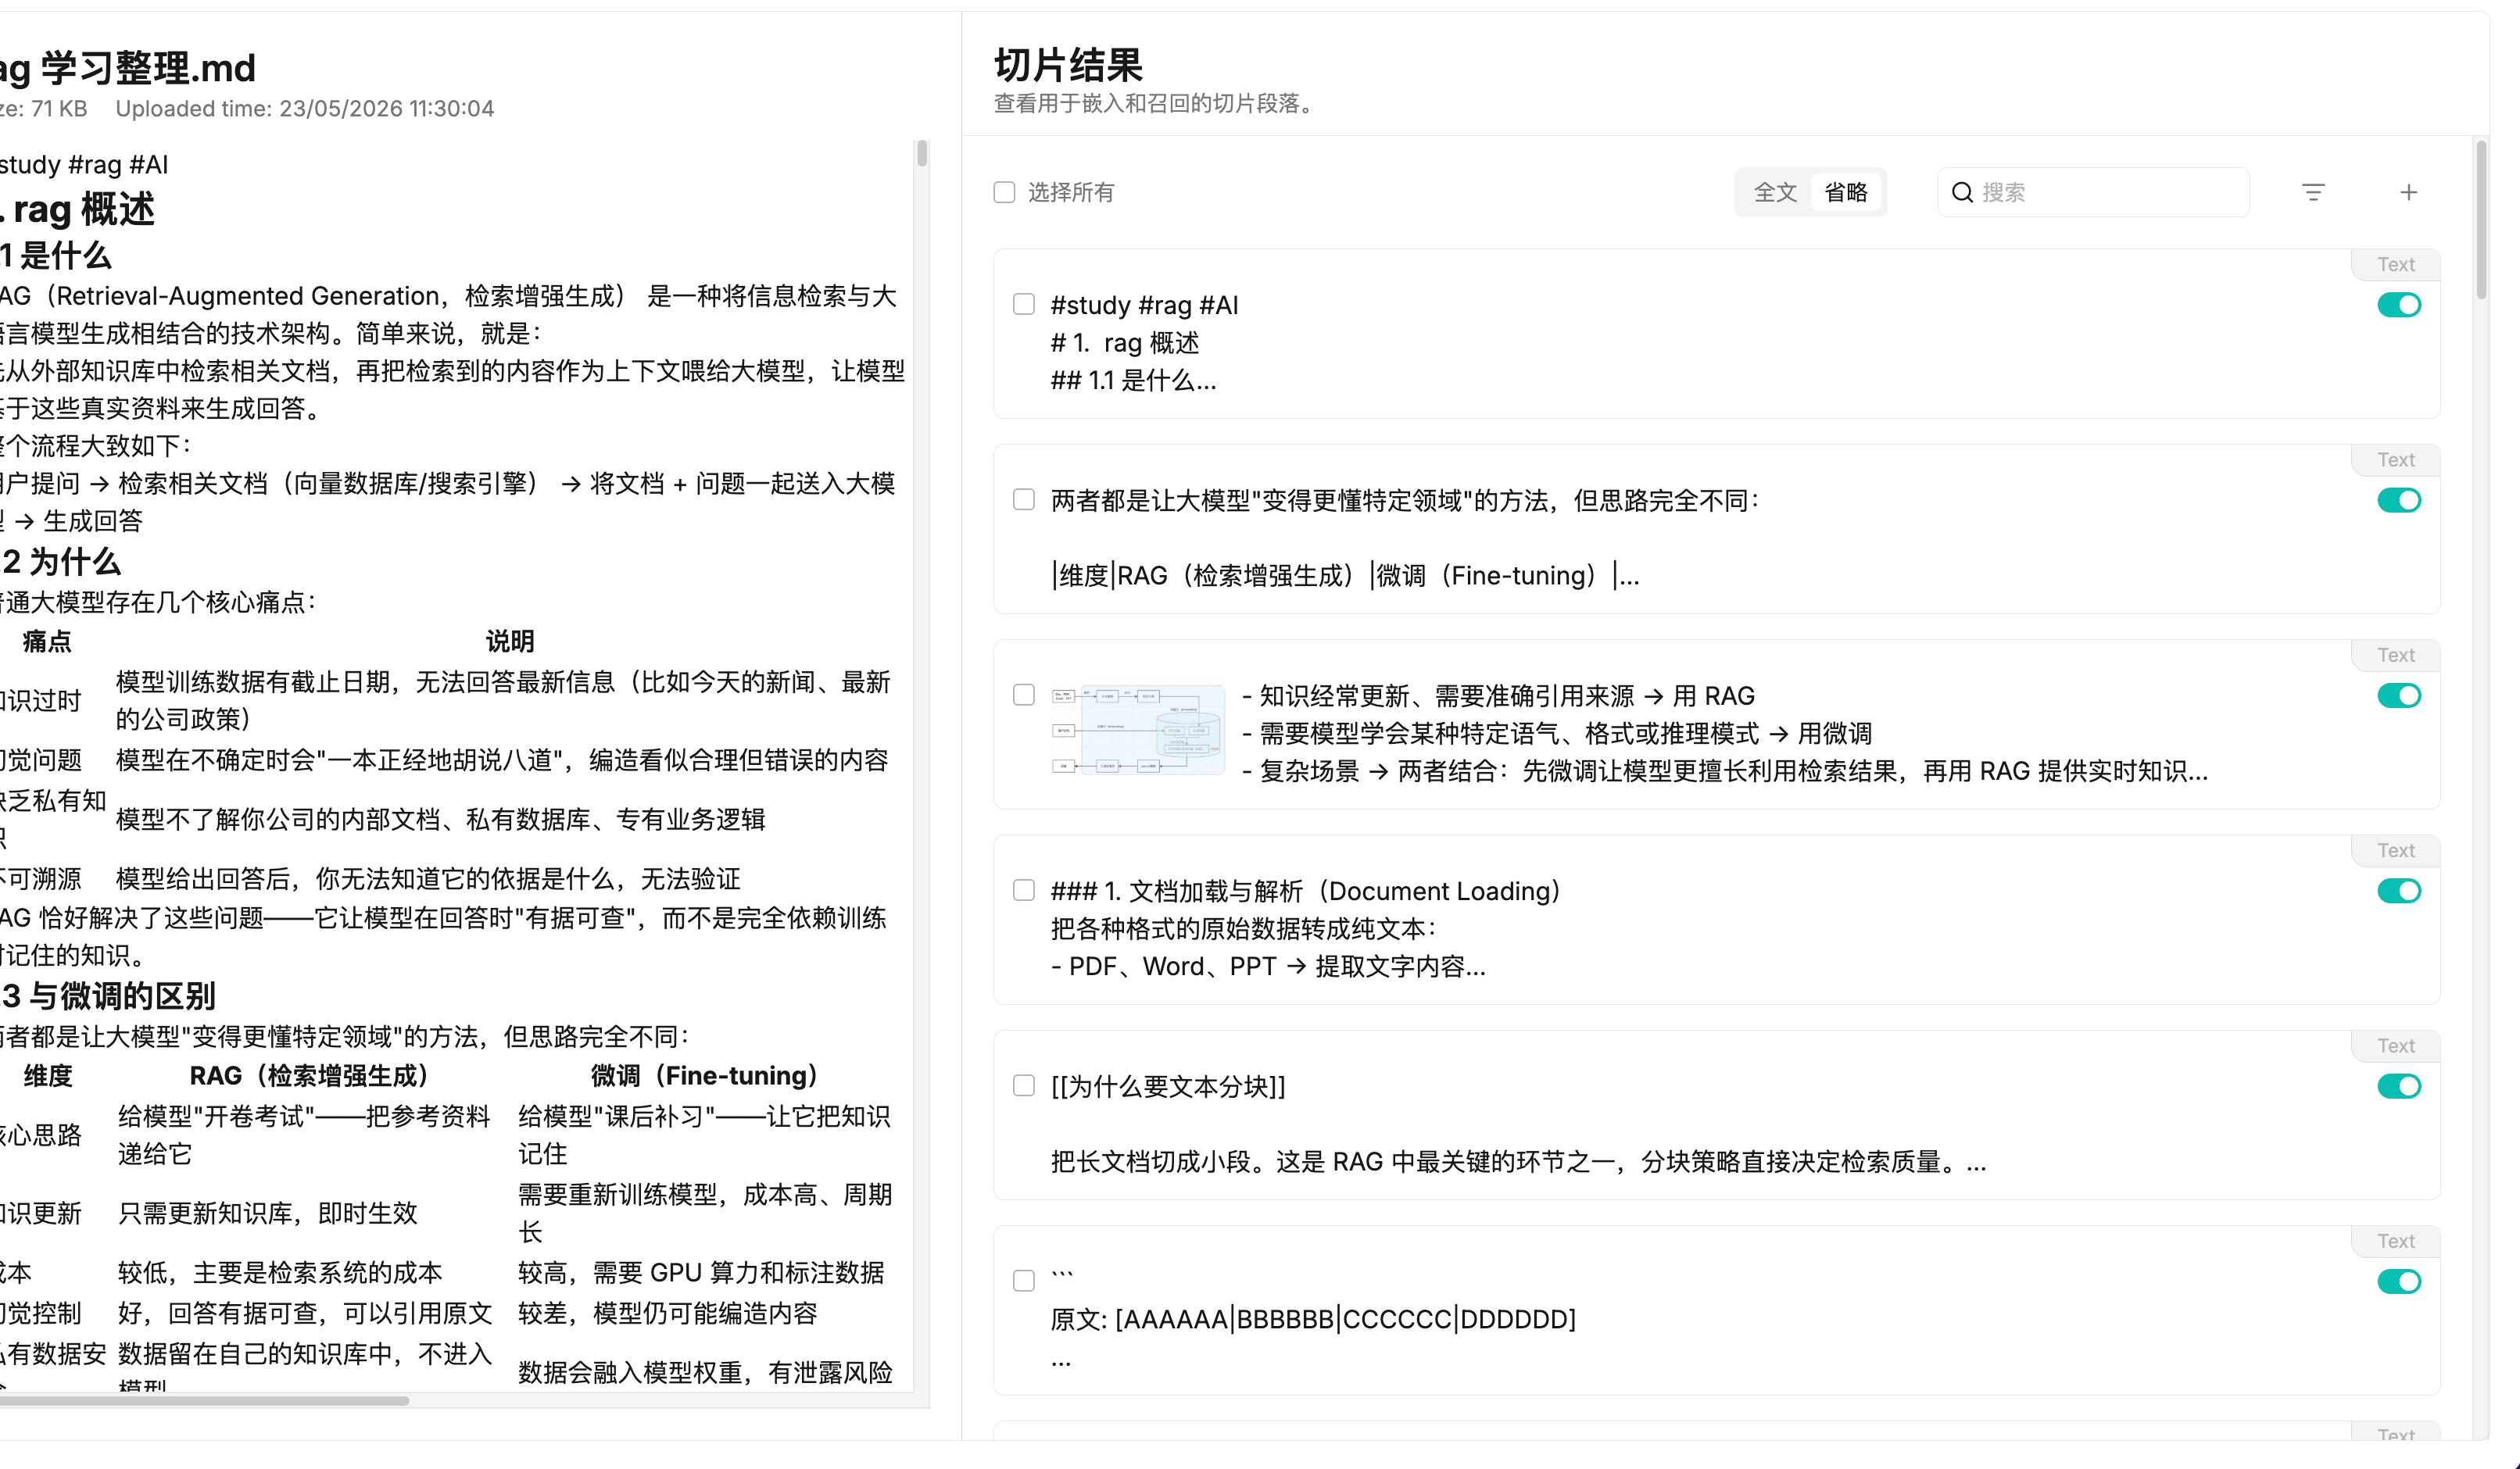2520x1469 pixels.
Task: Focus the 搜索 chunk search field
Action: tap(2093, 192)
